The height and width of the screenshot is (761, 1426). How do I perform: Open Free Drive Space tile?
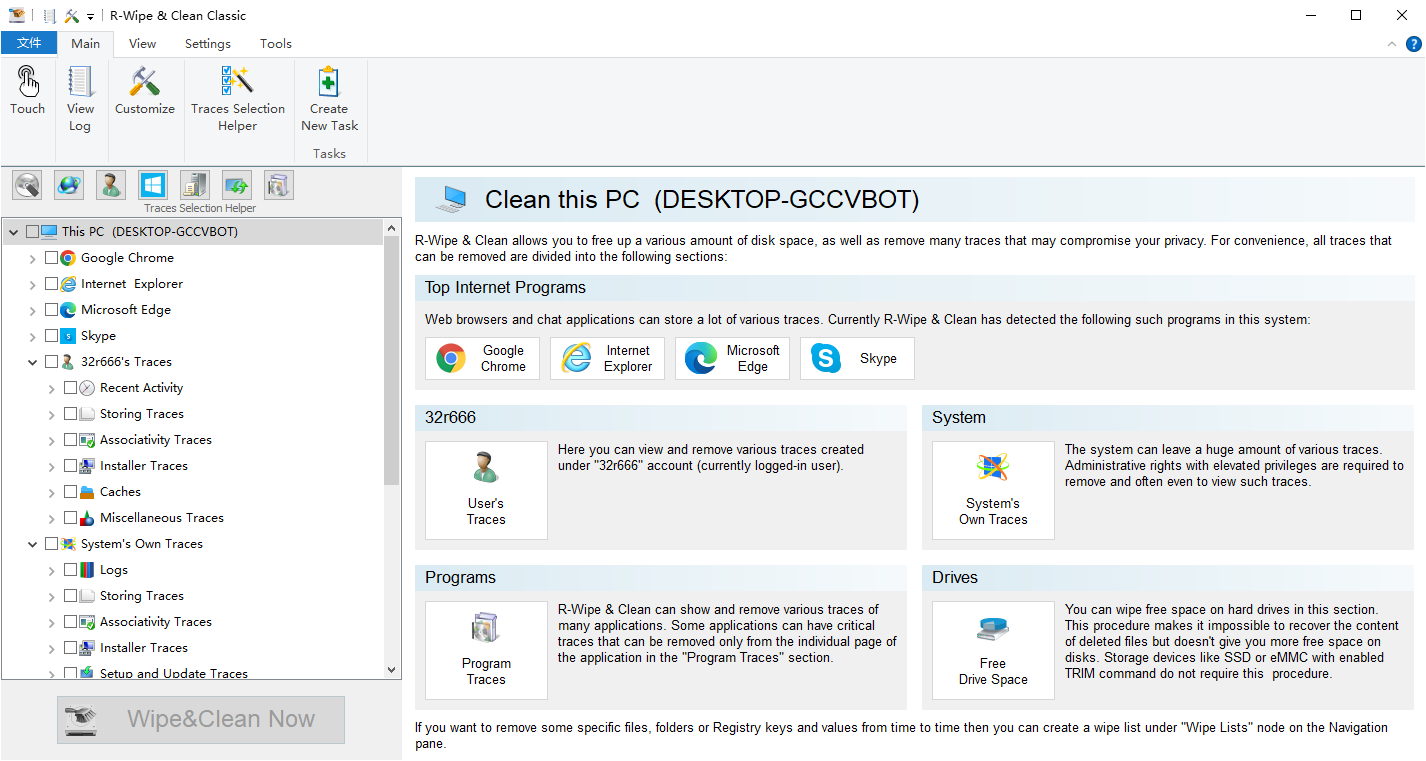[x=993, y=650]
